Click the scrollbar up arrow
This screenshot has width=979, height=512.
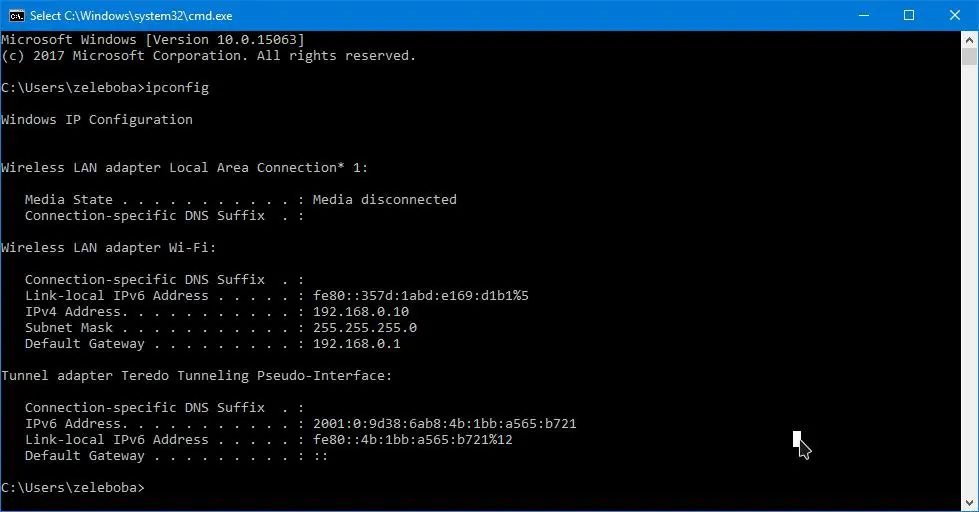pos(969,40)
